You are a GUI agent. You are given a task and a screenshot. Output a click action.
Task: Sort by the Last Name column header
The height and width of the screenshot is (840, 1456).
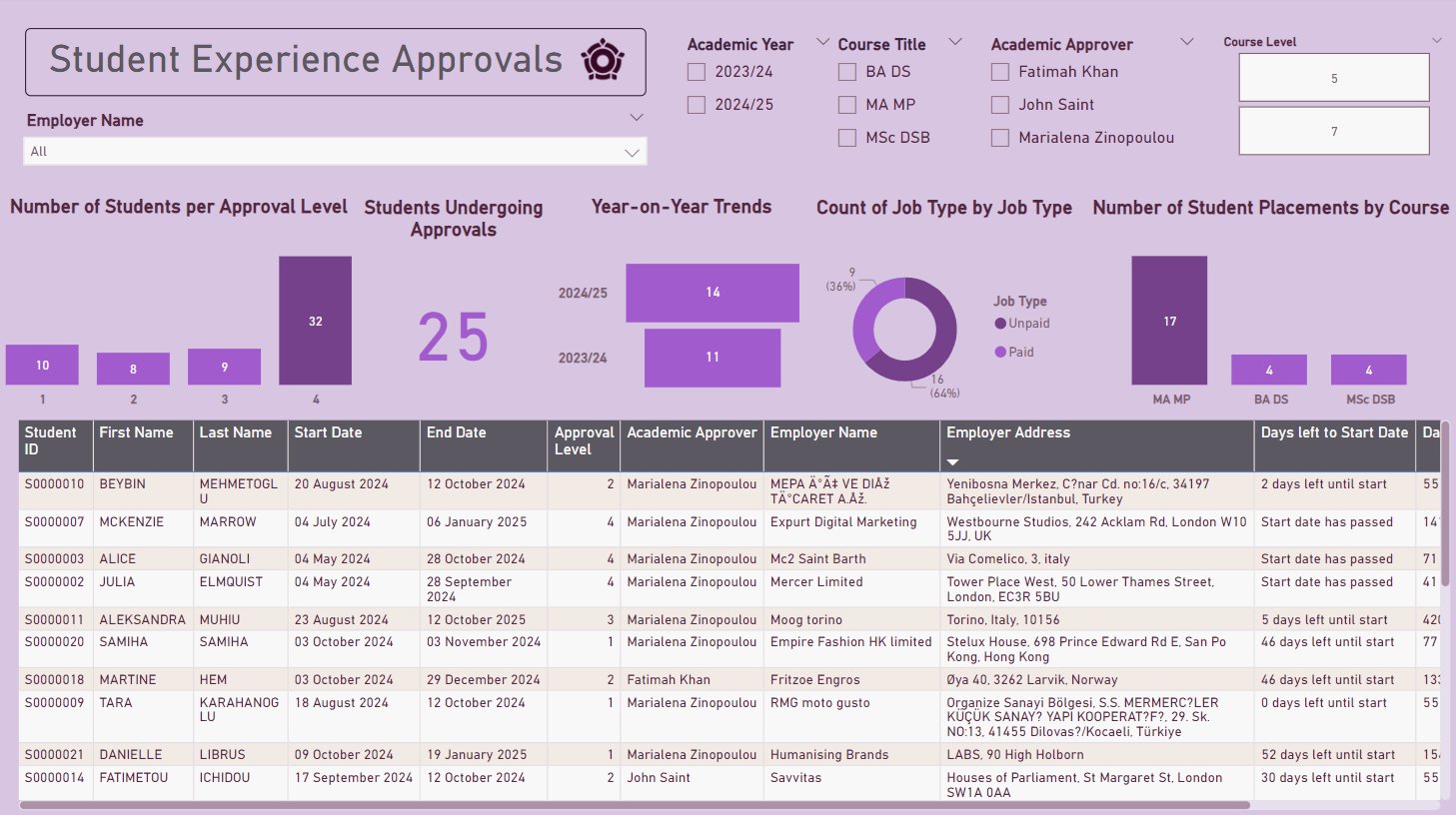tap(240, 446)
